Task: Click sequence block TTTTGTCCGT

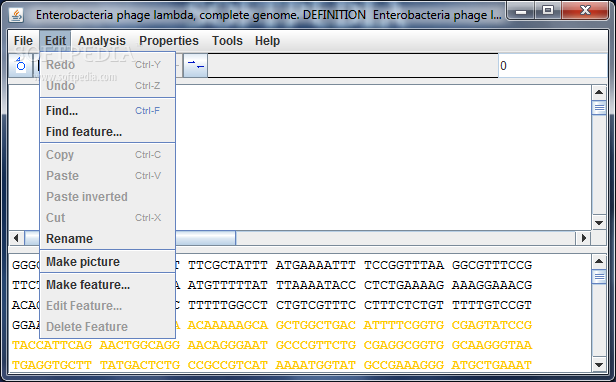Action: [492, 305]
